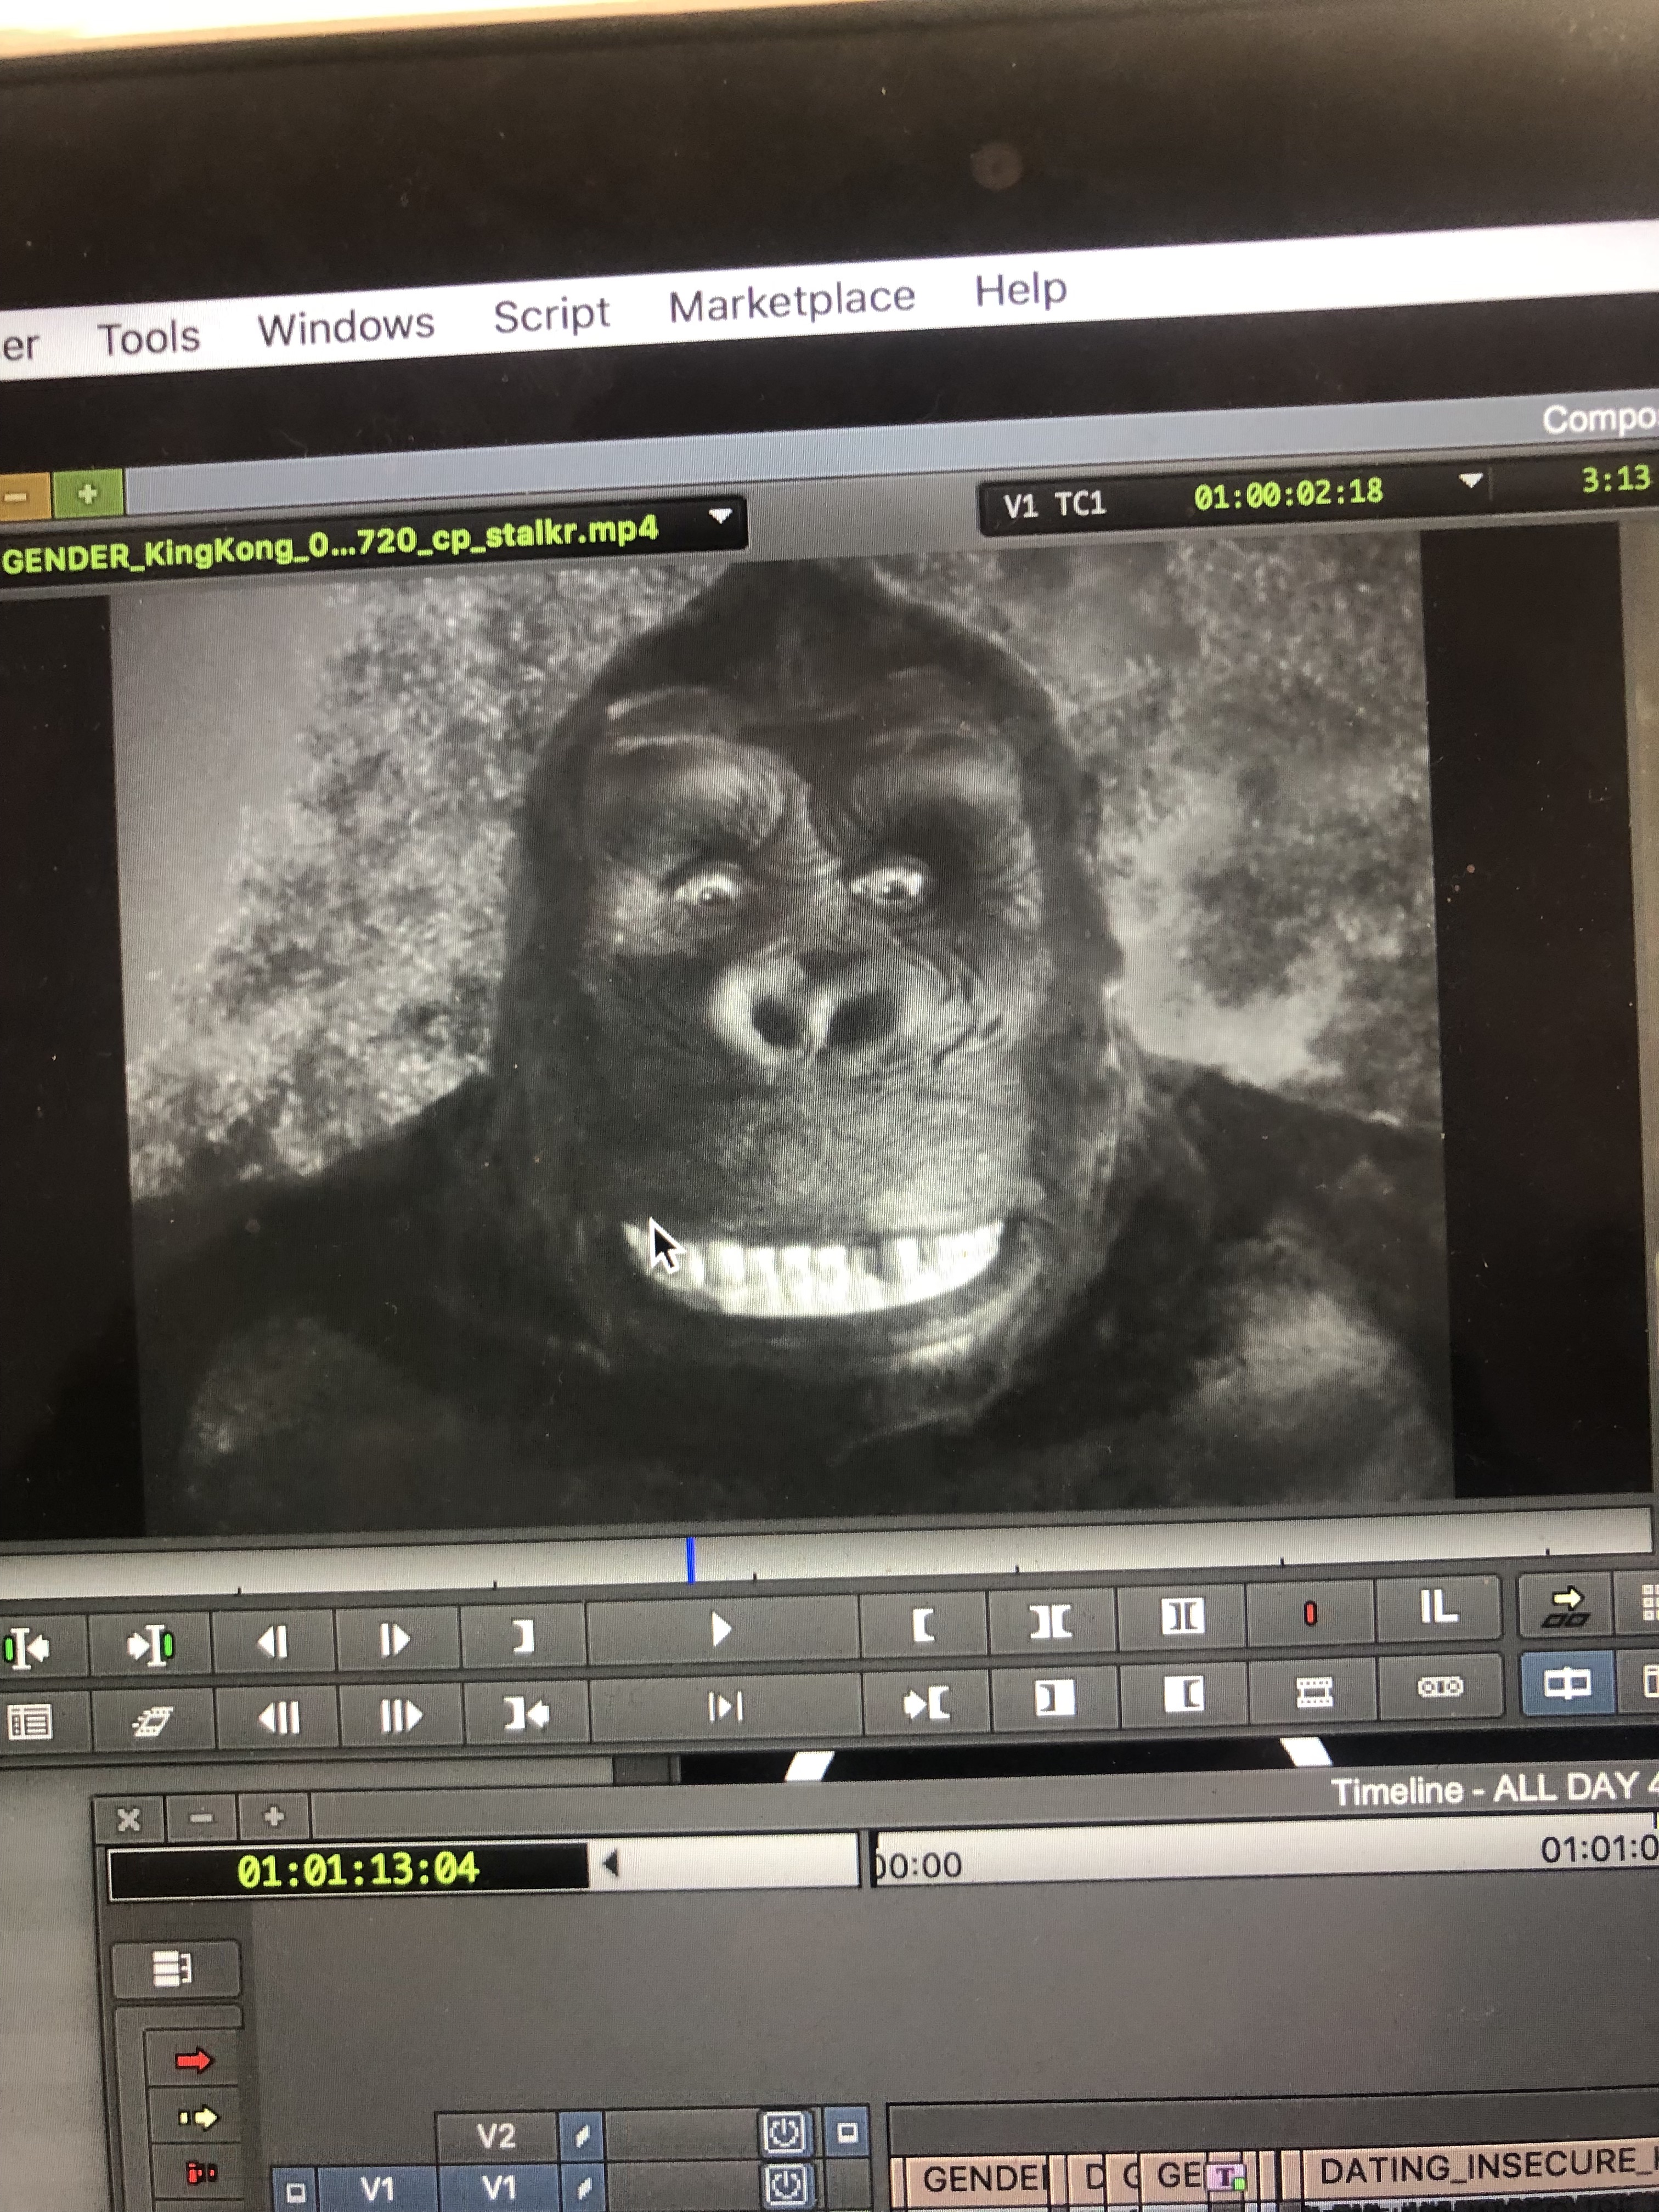The height and width of the screenshot is (2212, 1659).
Task: Open the Script menu
Action: (551, 315)
